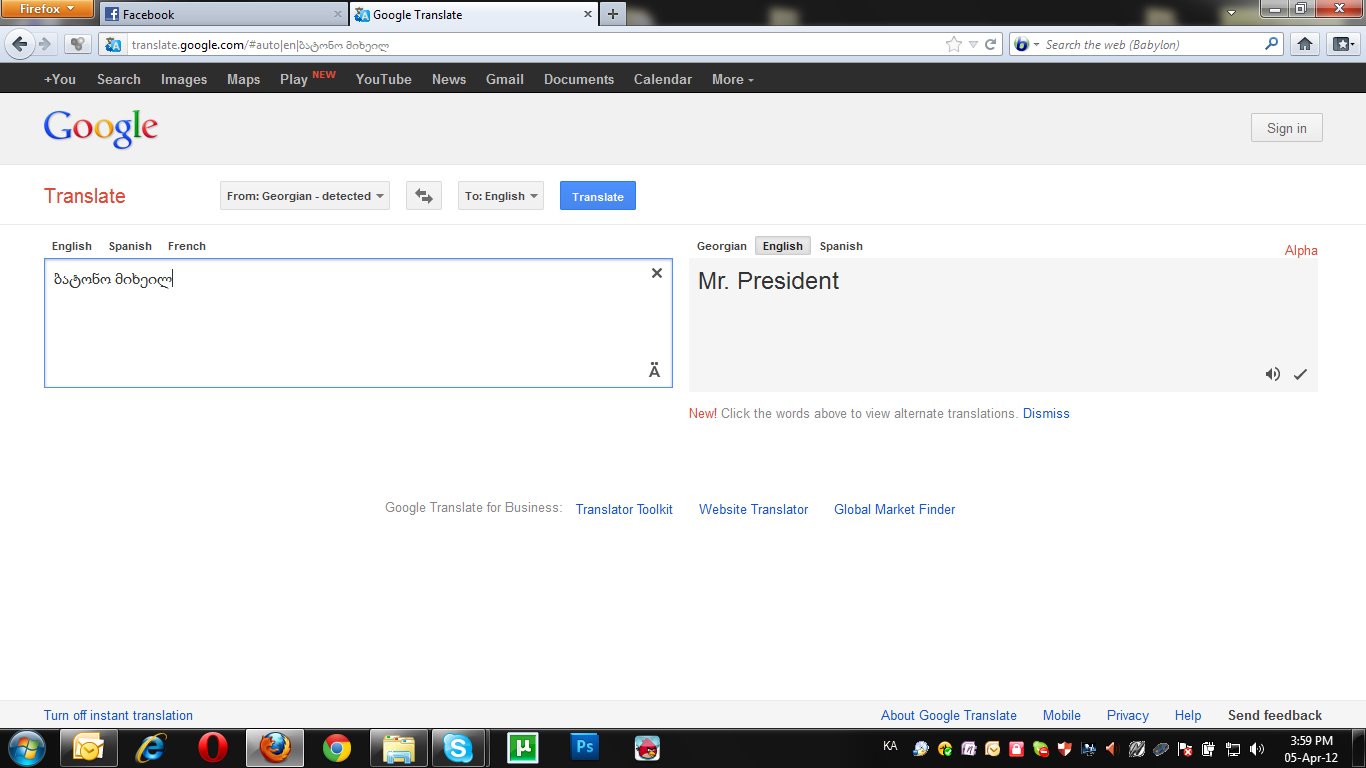
Task: Reload the page with the refresh icon
Action: 991,44
